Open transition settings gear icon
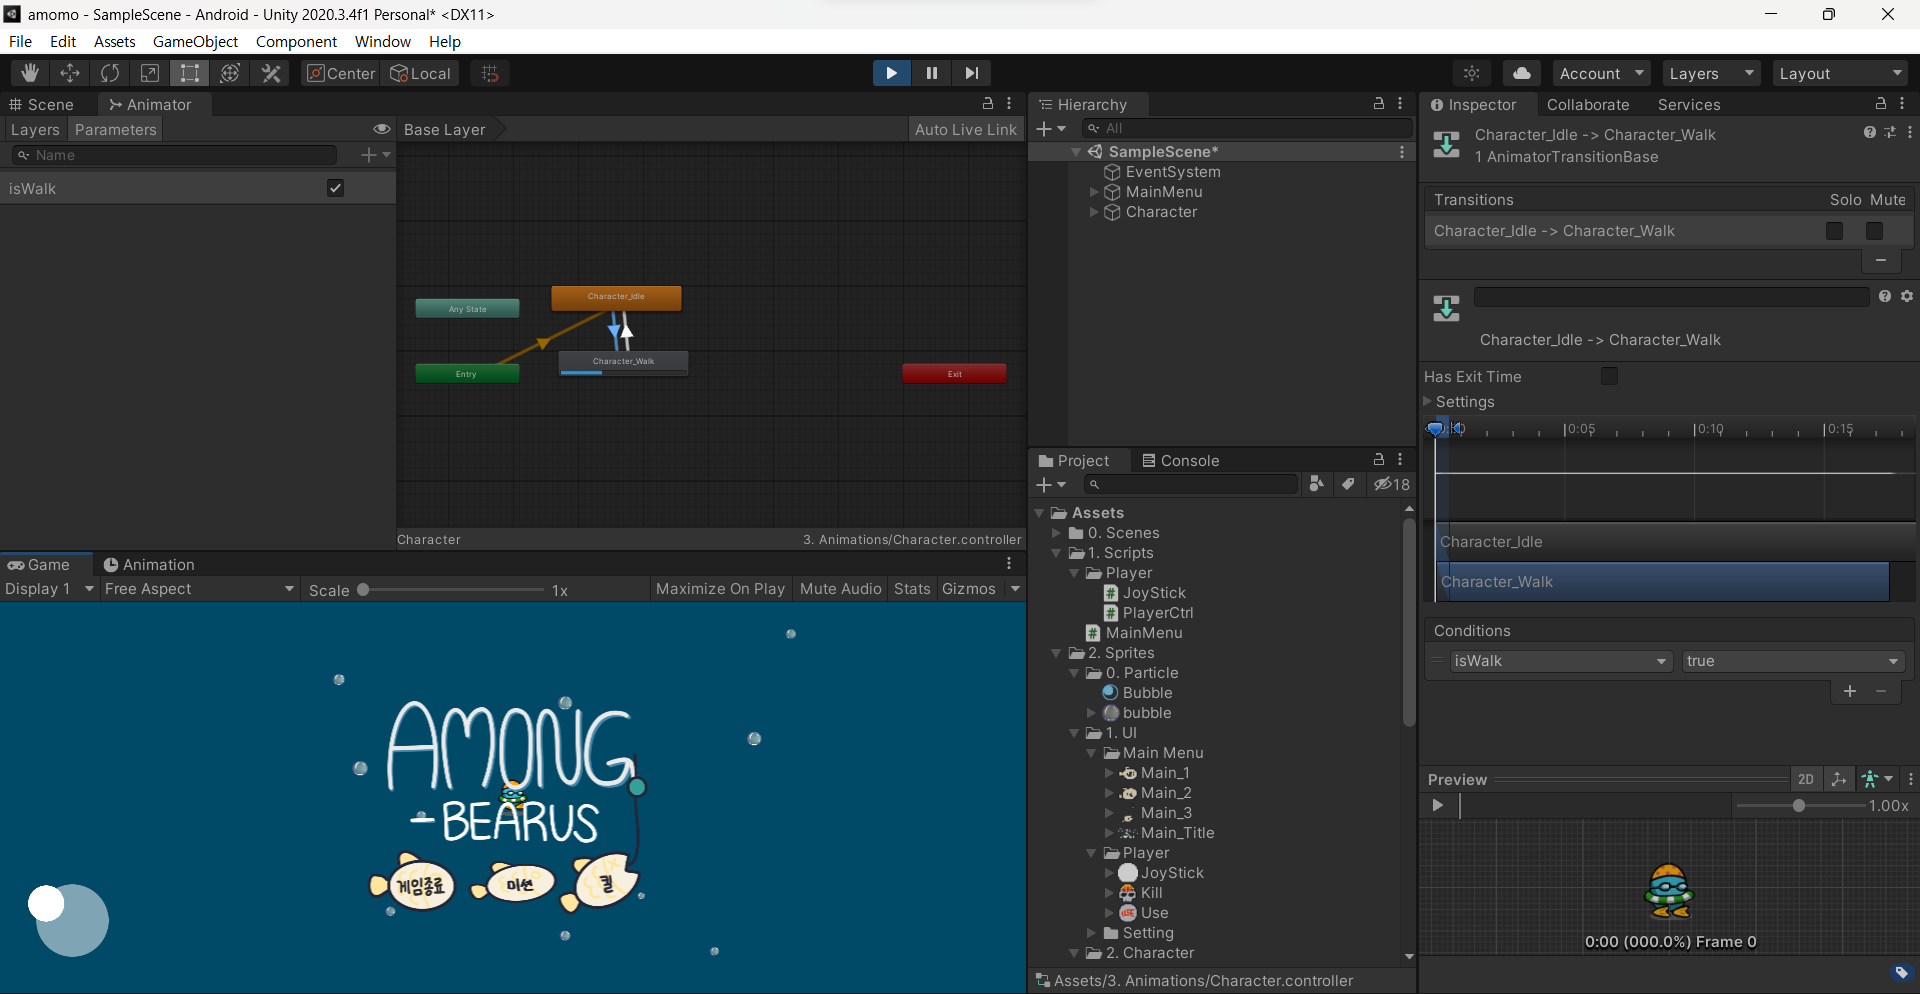Image resolution: width=1920 pixels, height=994 pixels. 1907,296
